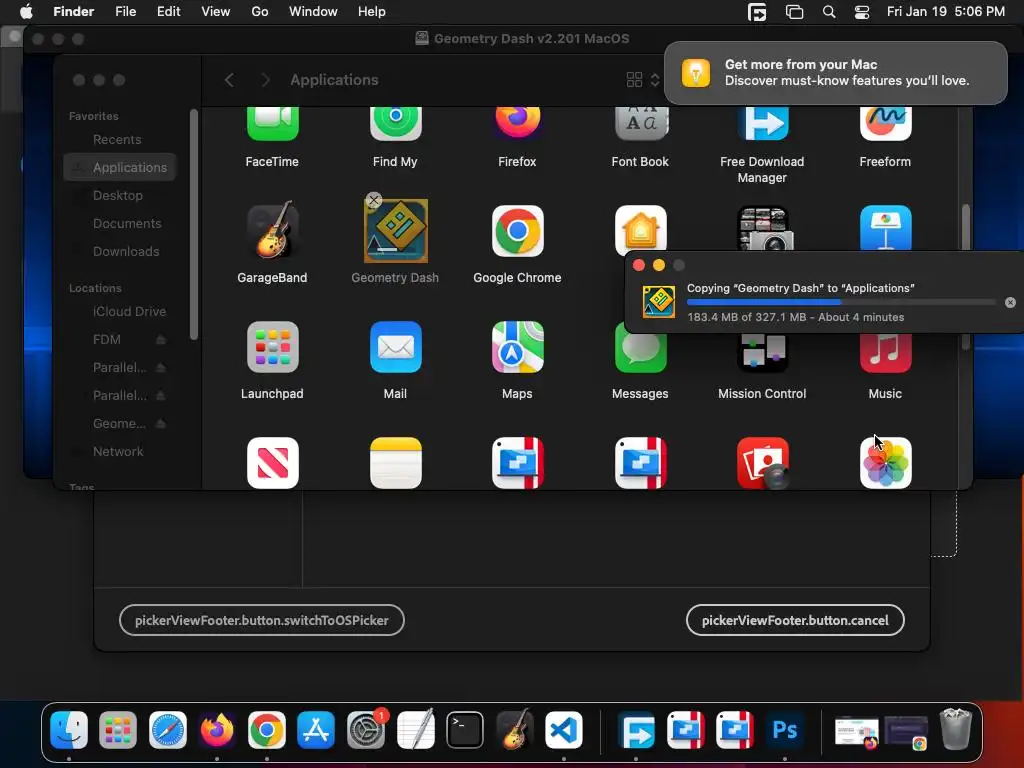Open Finder from the Dock

pos(69,729)
